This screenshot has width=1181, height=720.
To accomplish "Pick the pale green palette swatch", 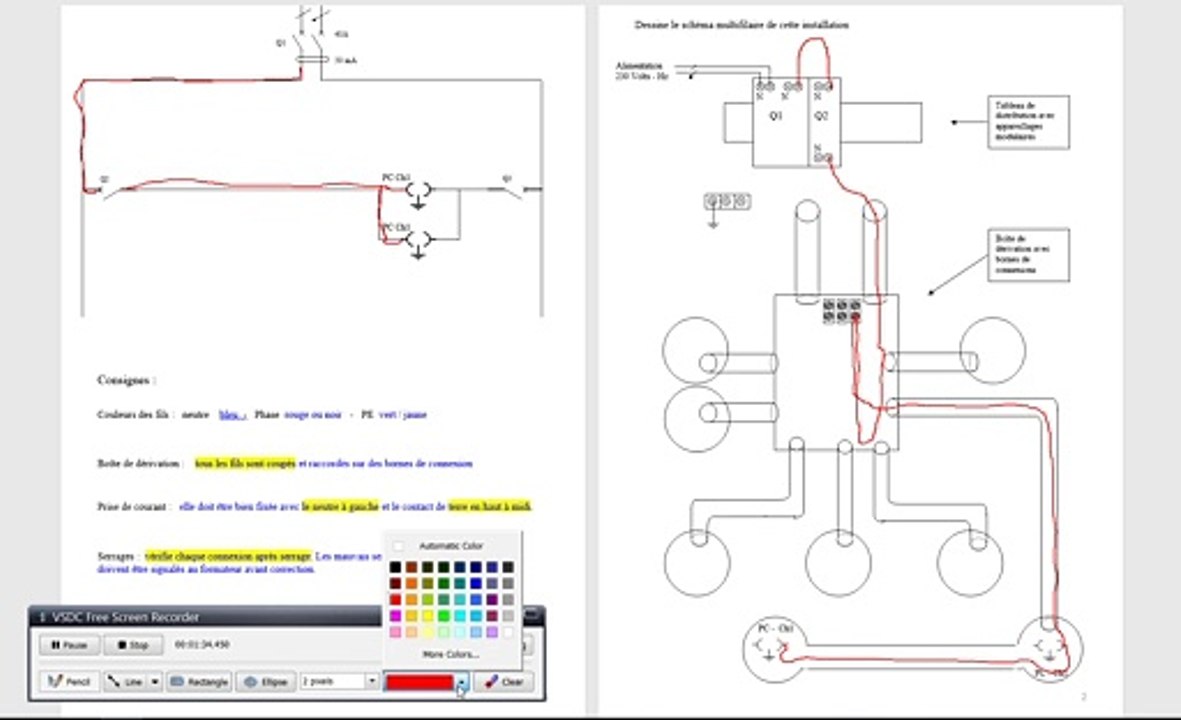I will click(444, 632).
